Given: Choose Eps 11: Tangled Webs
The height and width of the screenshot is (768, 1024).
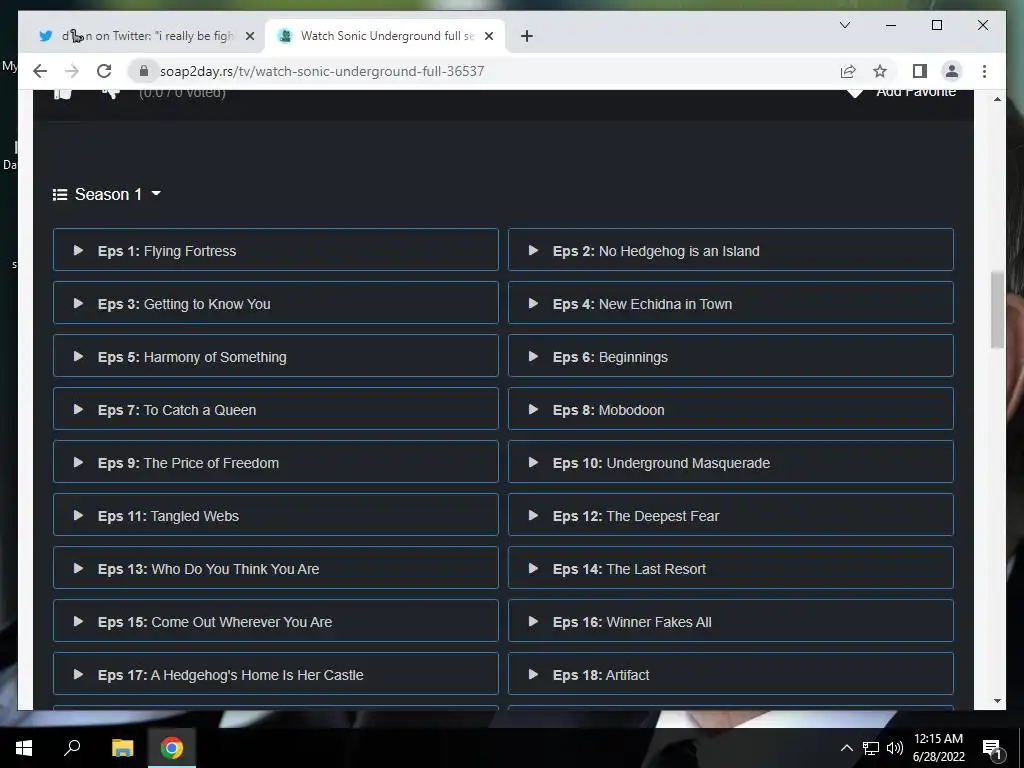Looking at the screenshot, I should coord(276,515).
